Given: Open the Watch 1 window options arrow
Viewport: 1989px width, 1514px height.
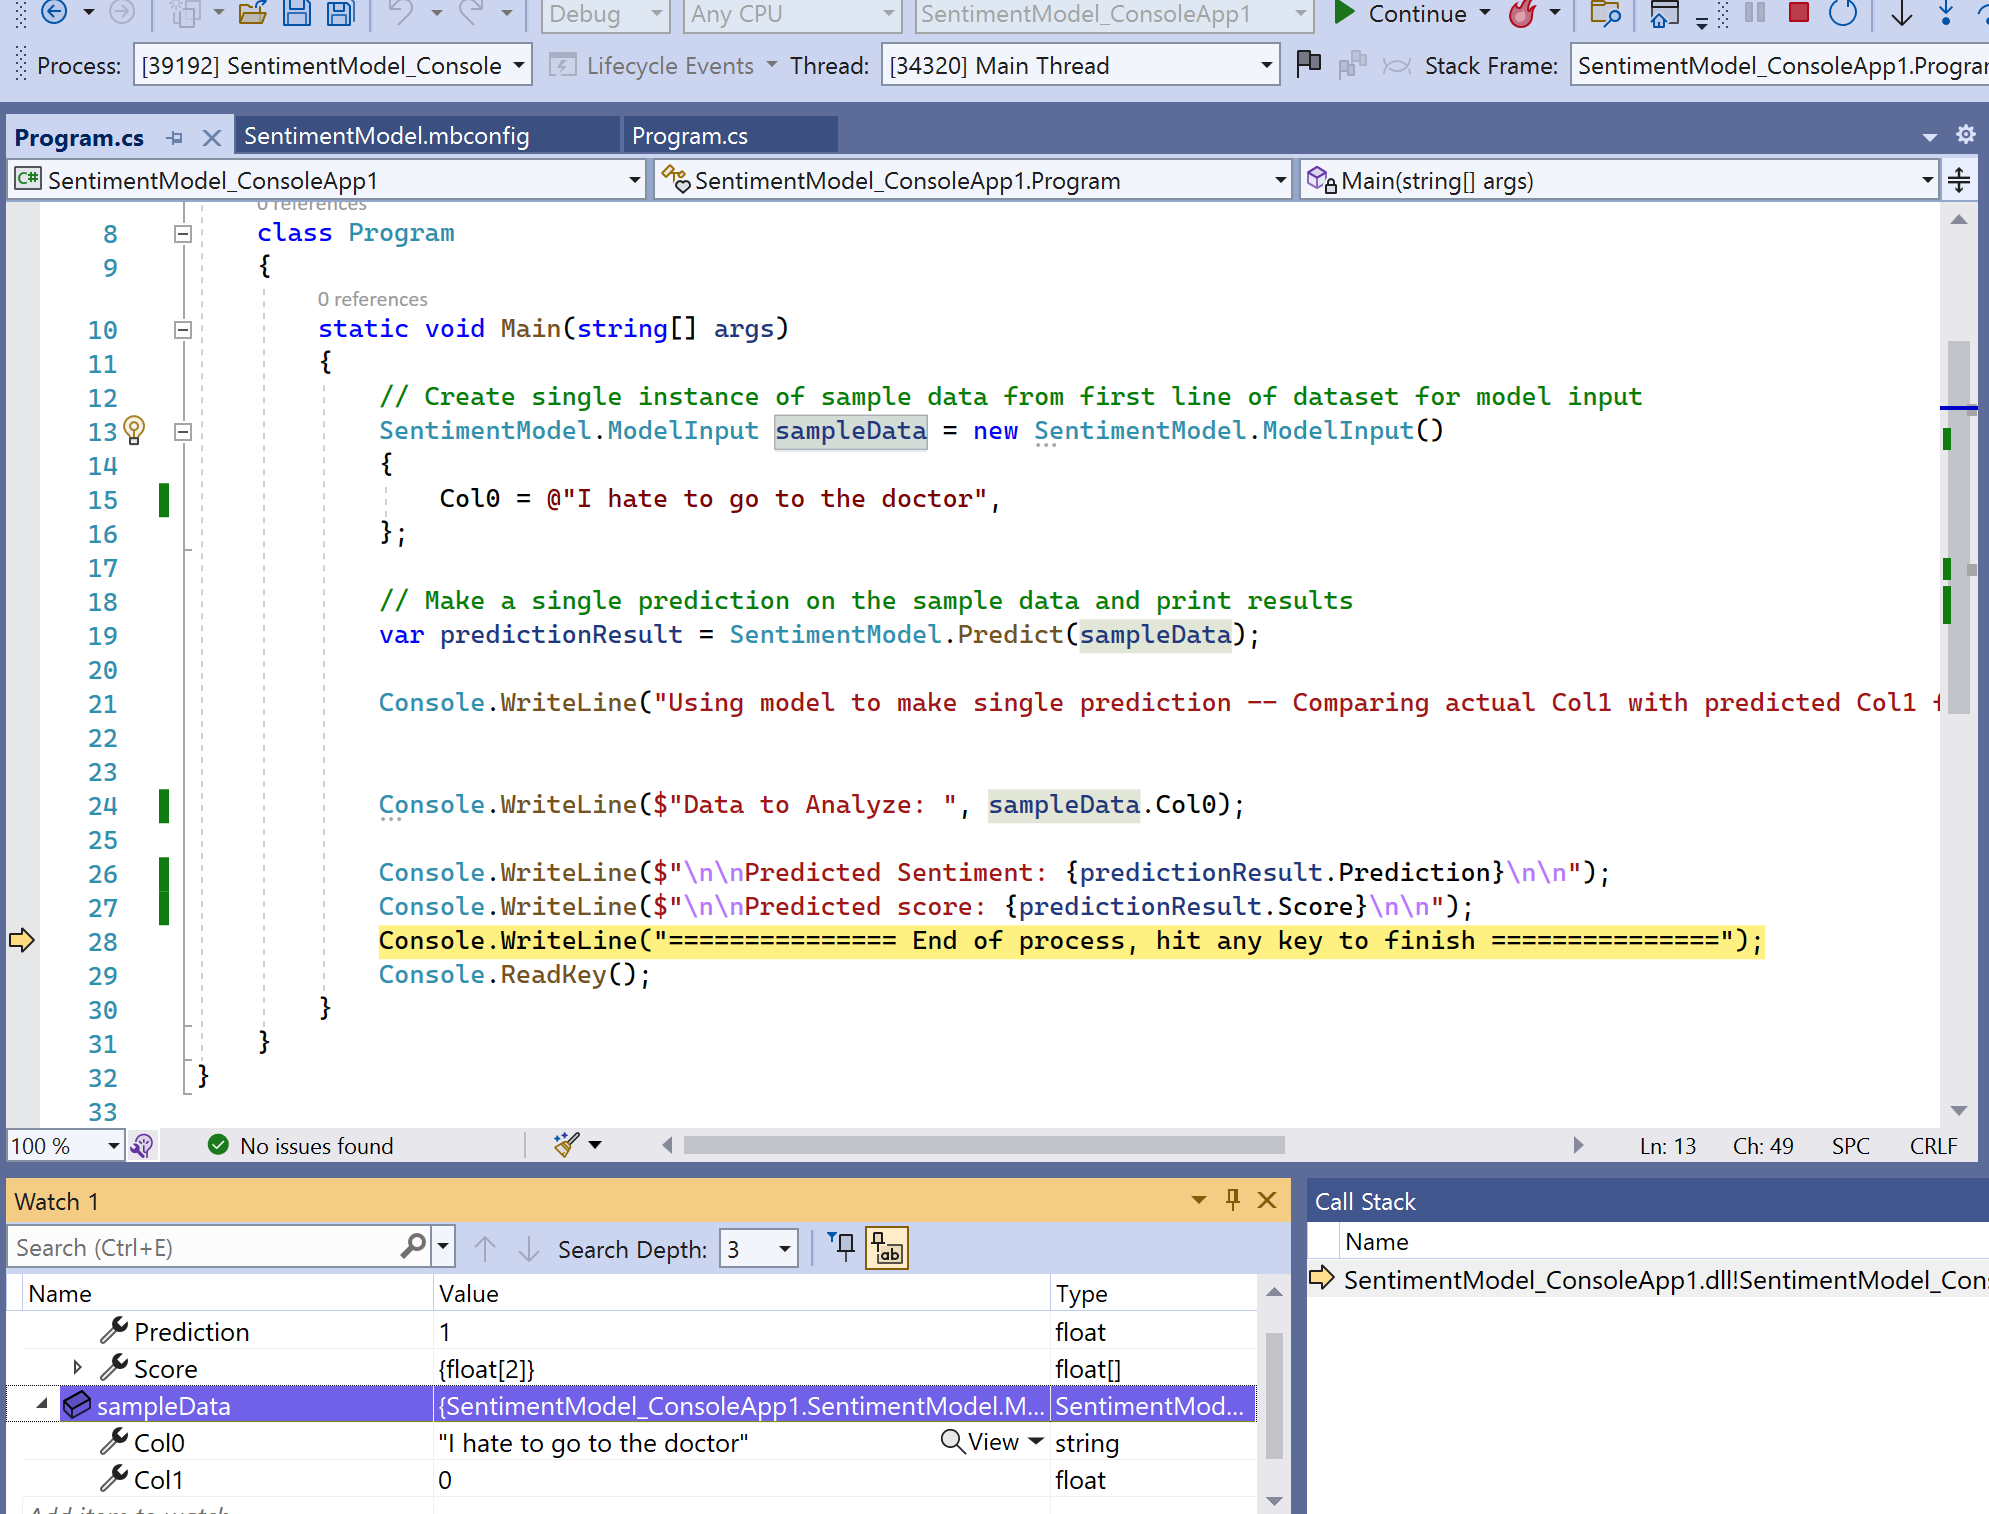Looking at the screenshot, I should pyautogui.click(x=1198, y=1200).
